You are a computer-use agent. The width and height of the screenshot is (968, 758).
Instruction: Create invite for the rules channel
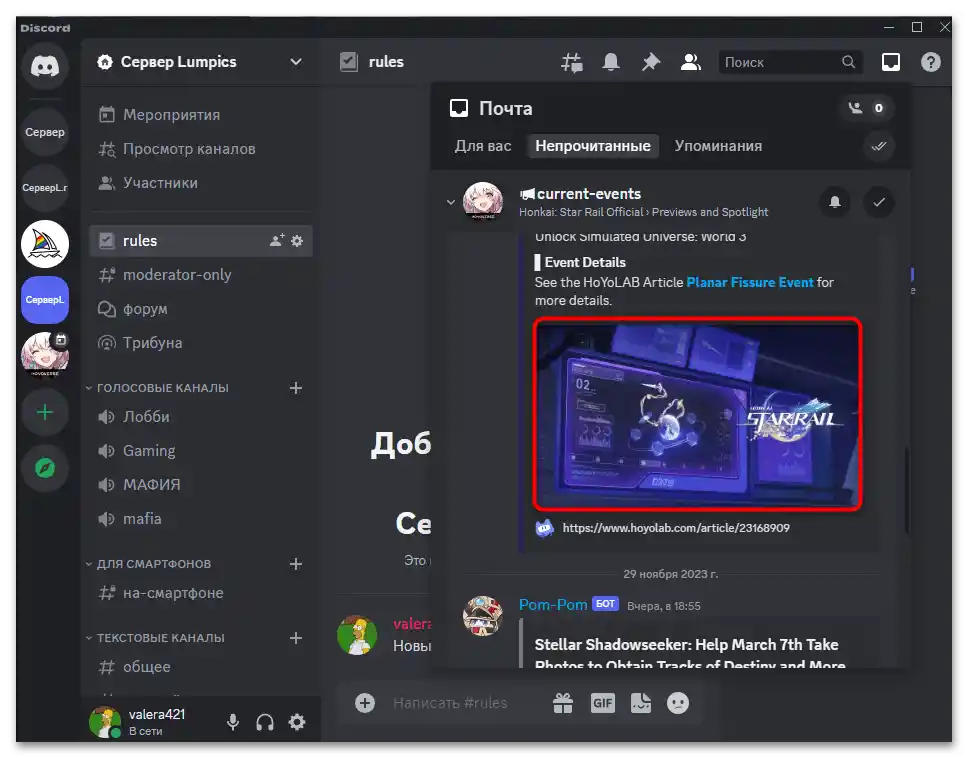pos(277,241)
